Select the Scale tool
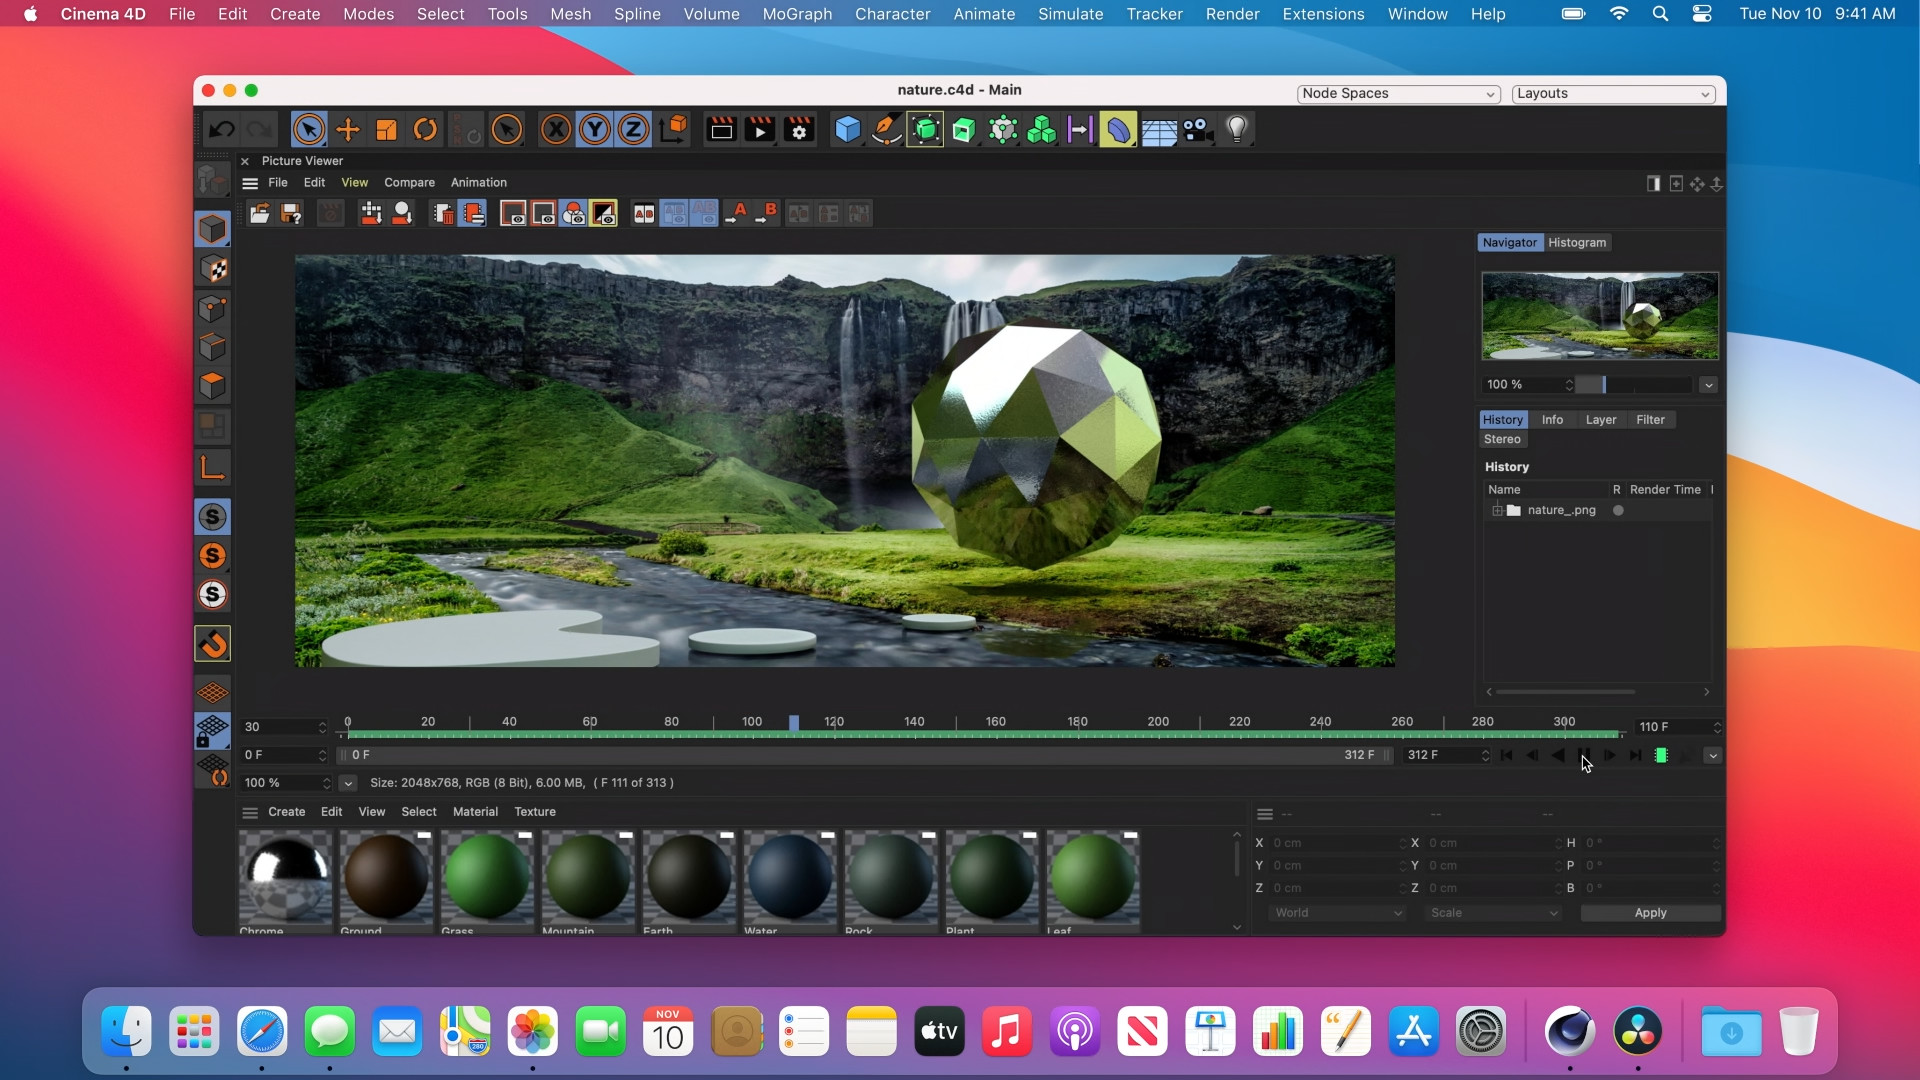Image resolution: width=1920 pixels, height=1080 pixels. tap(385, 129)
